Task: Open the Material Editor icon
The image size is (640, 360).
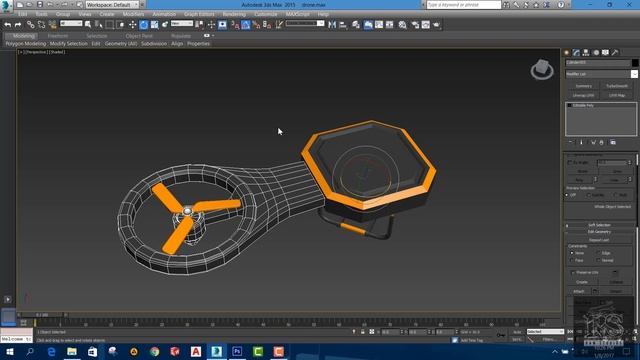Action: [402, 25]
